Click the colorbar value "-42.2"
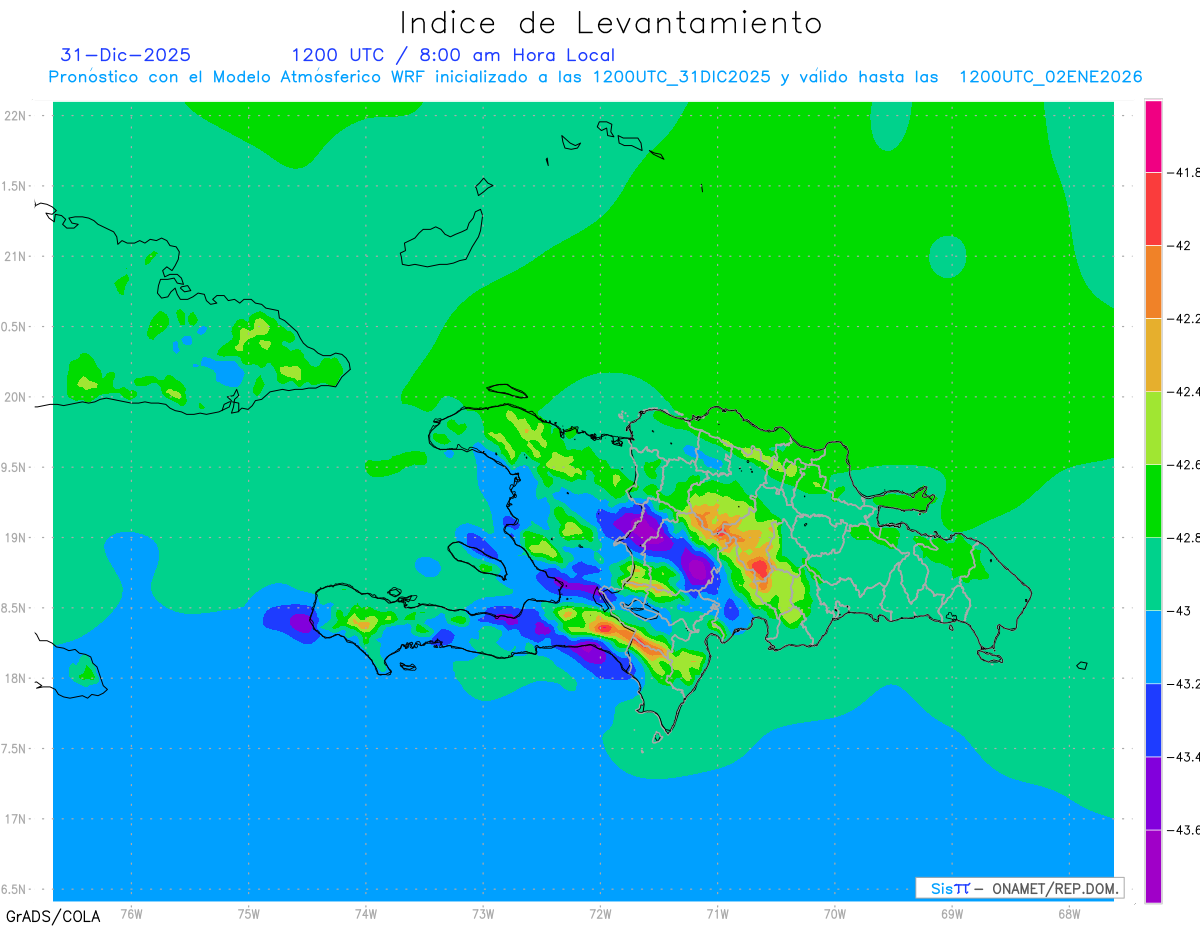The height and width of the screenshot is (927, 1200). pyautogui.click(x=1184, y=318)
